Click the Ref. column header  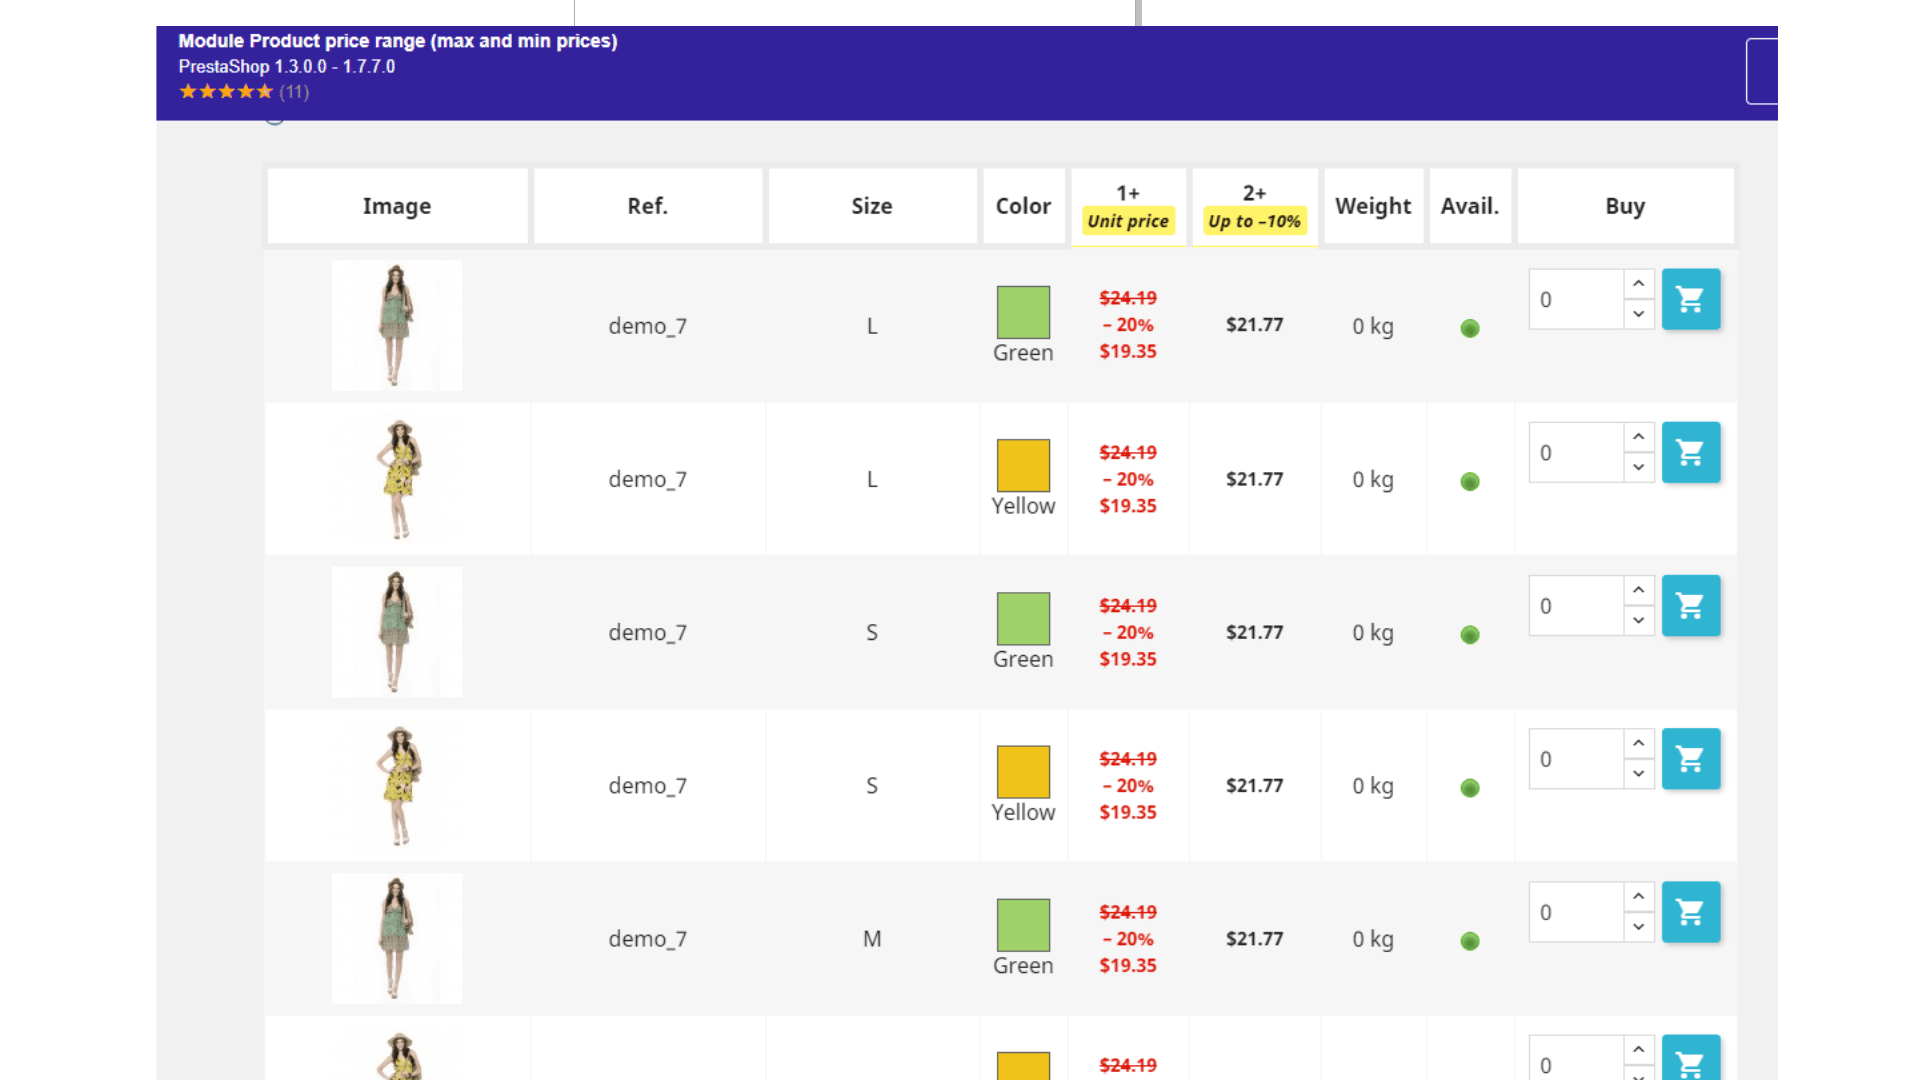coord(648,206)
